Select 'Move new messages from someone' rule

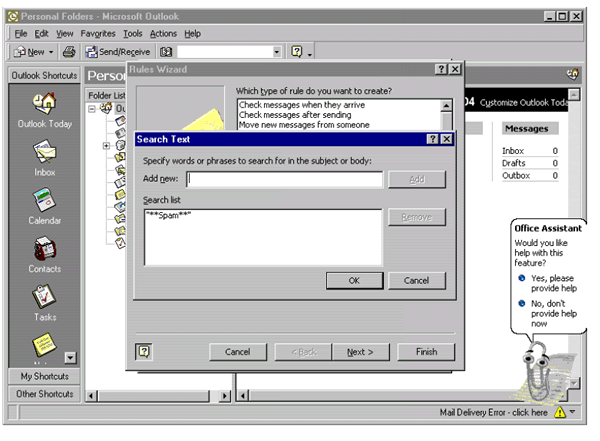tap(304, 125)
